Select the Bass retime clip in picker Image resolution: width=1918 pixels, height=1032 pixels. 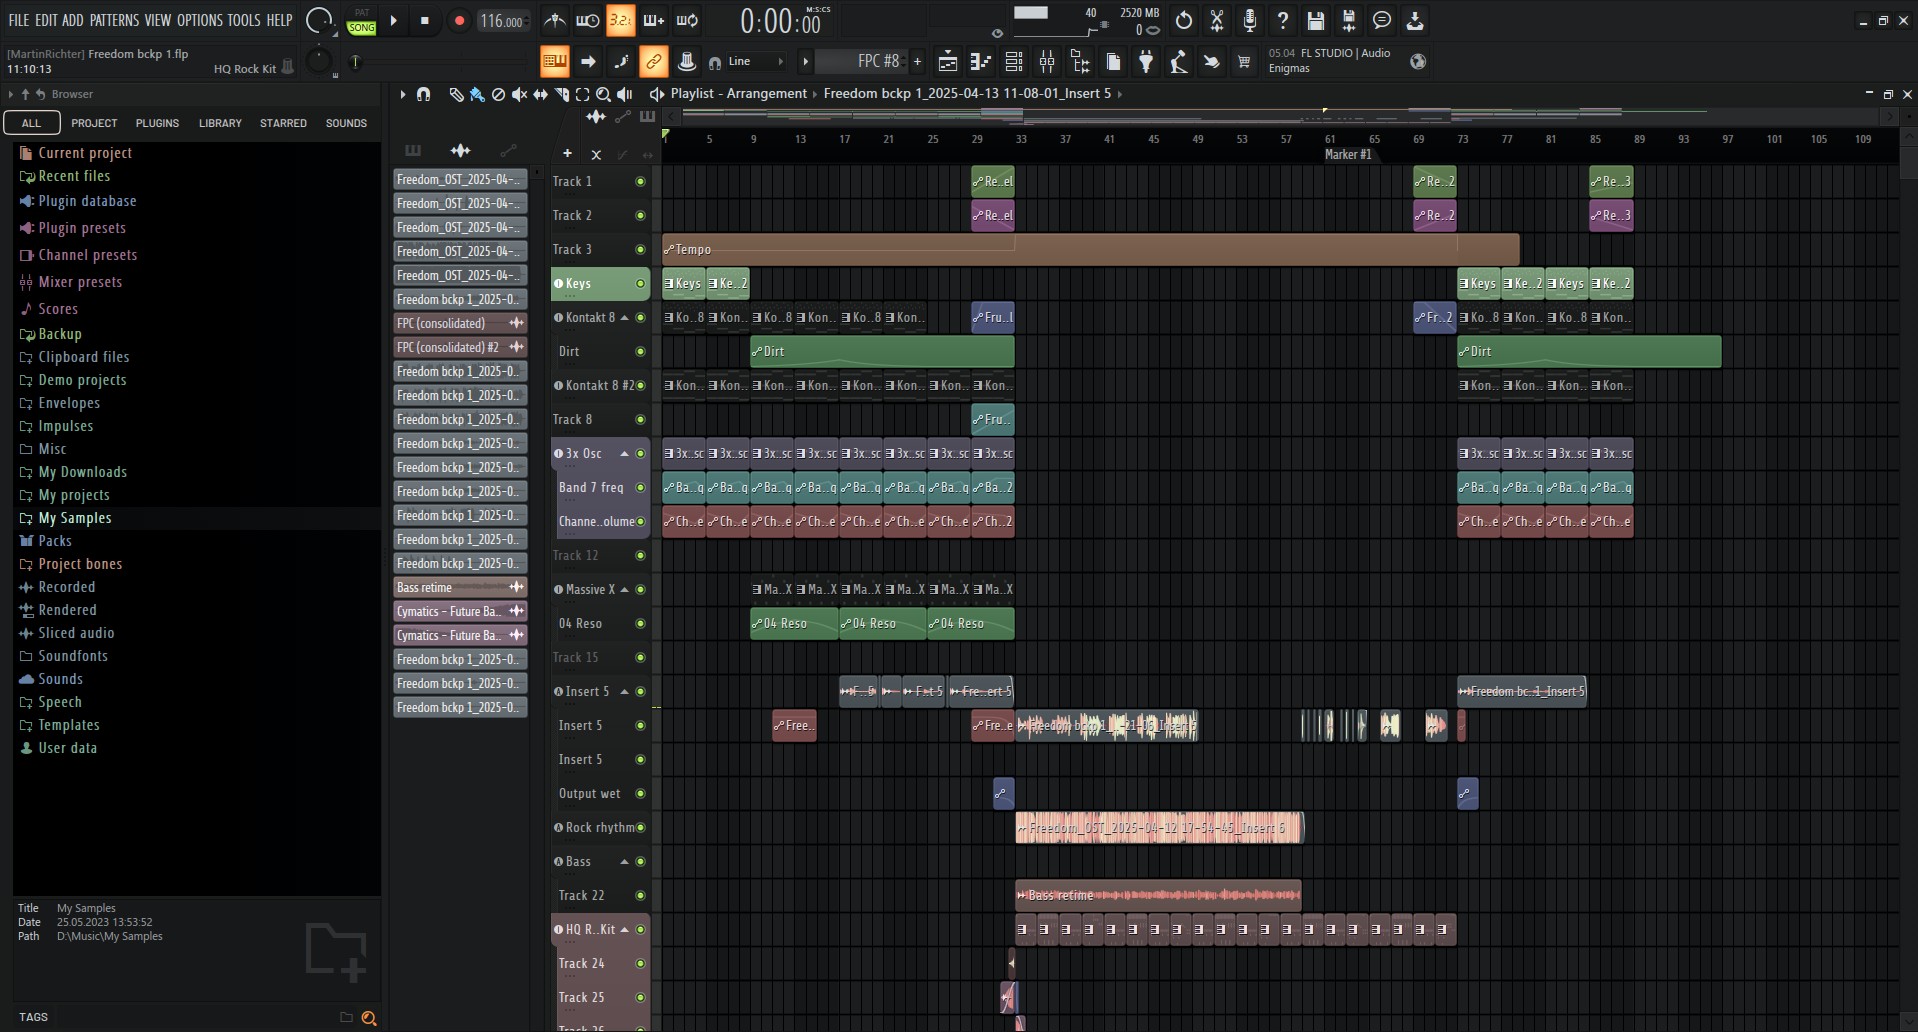click(x=460, y=588)
